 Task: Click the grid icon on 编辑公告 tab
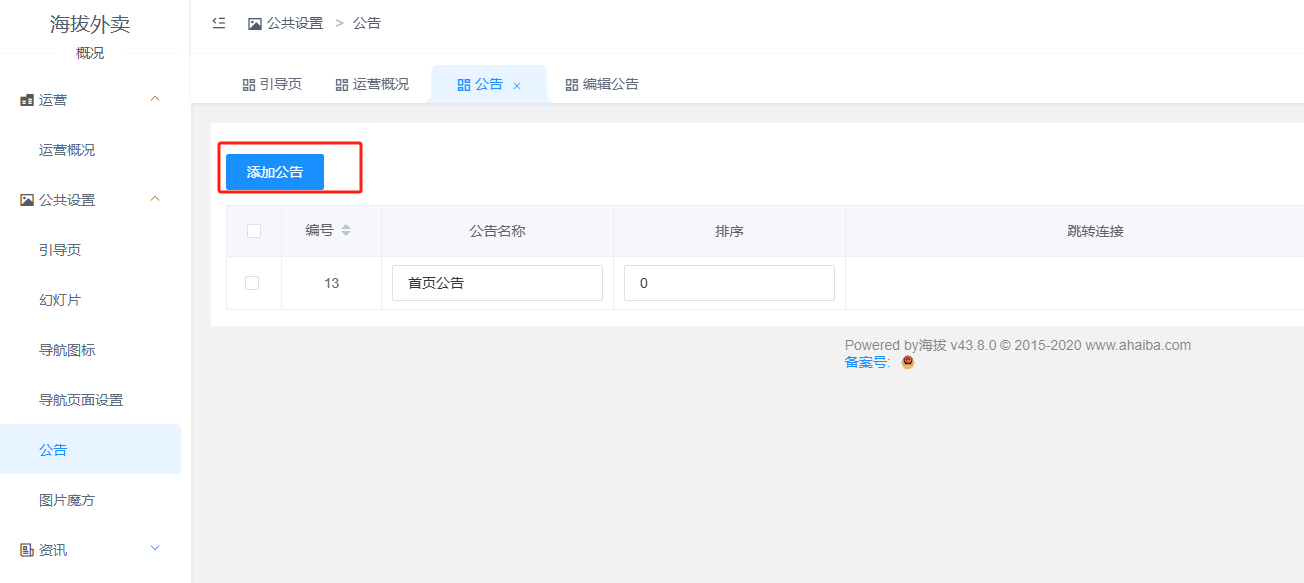tap(572, 85)
